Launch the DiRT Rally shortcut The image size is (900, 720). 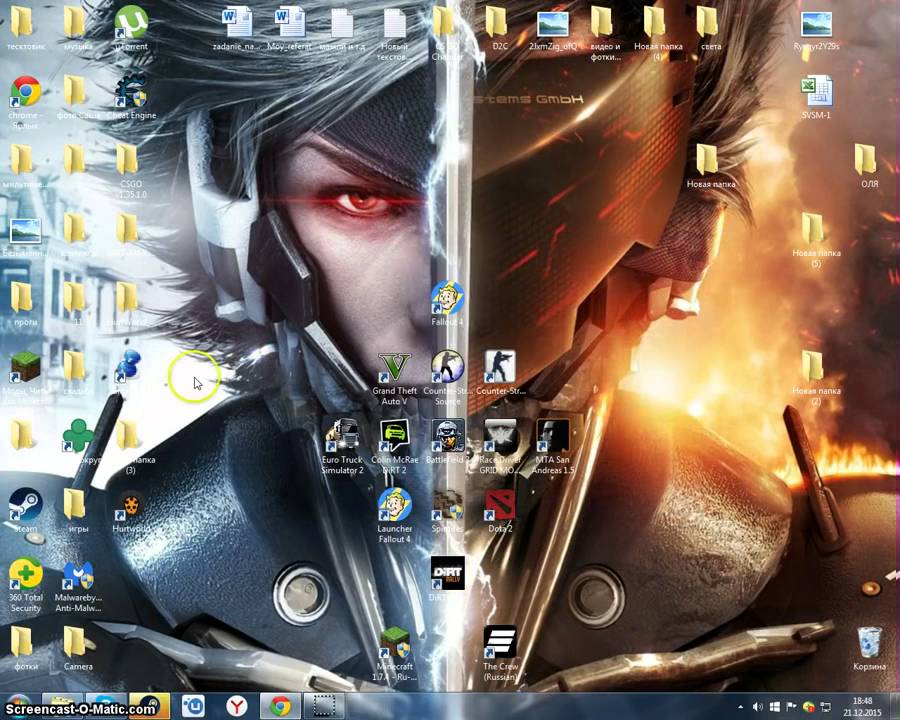(447, 579)
